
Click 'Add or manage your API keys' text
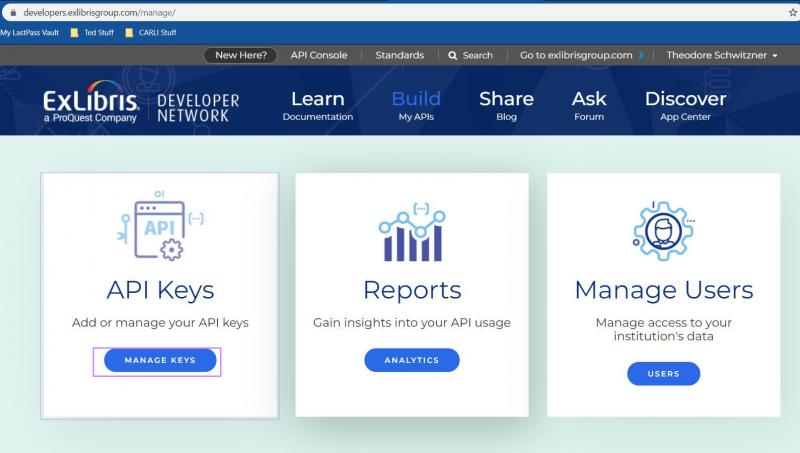coord(160,322)
